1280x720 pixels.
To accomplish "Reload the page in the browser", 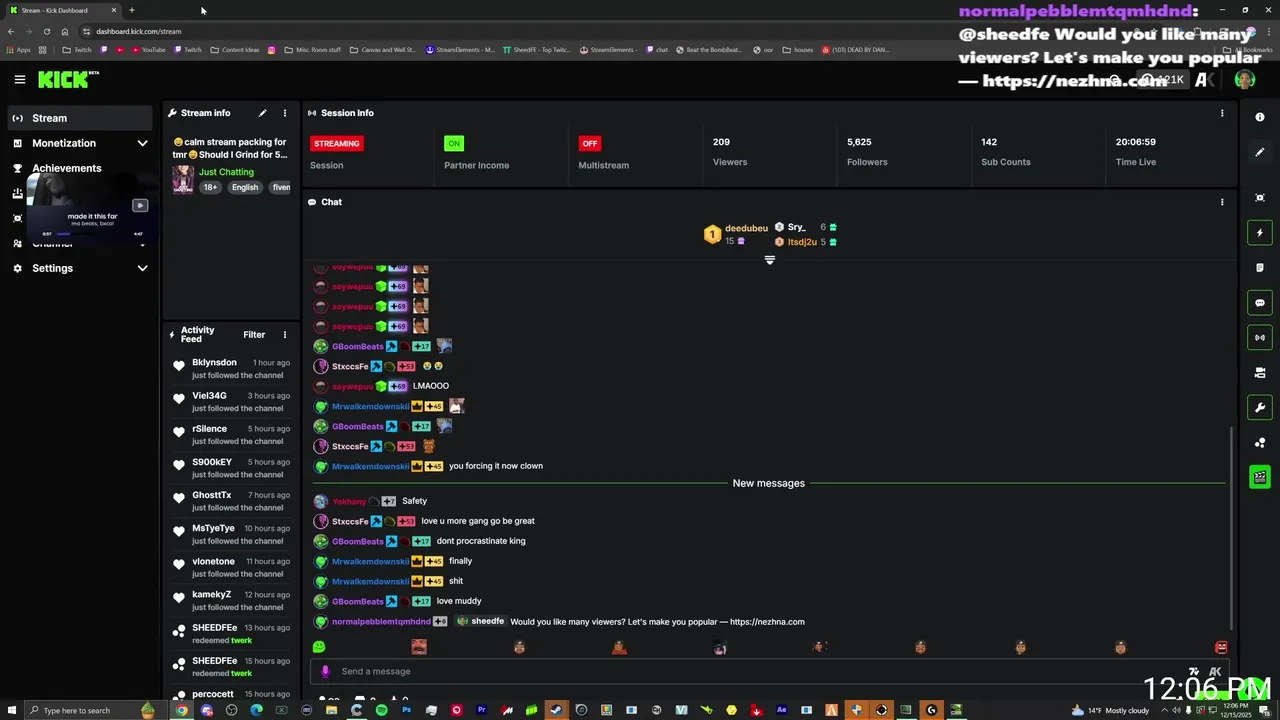I will (46, 31).
